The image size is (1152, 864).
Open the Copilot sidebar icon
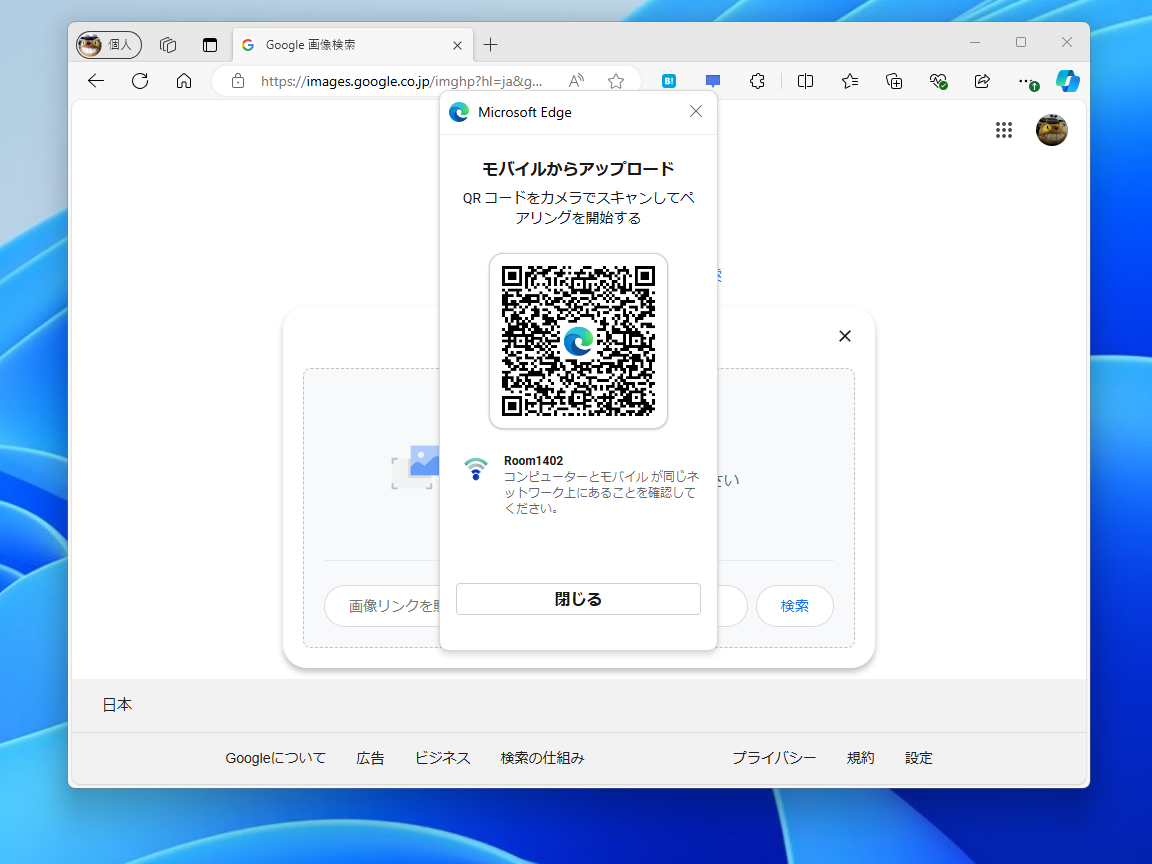(x=1068, y=81)
